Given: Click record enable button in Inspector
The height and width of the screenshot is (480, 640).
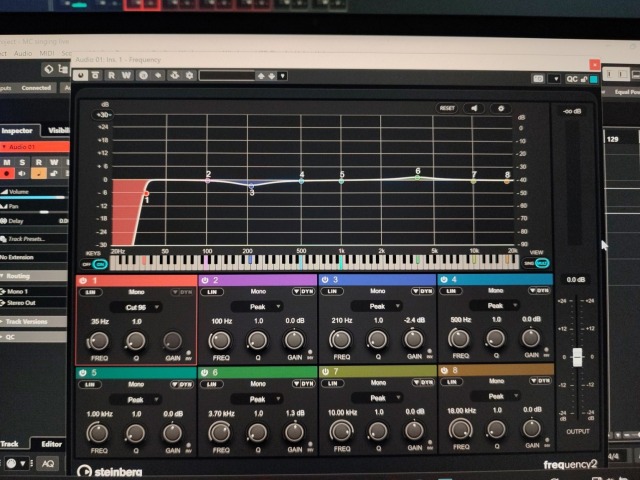Looking at the screenshot, I should click(x=7, y=173).
